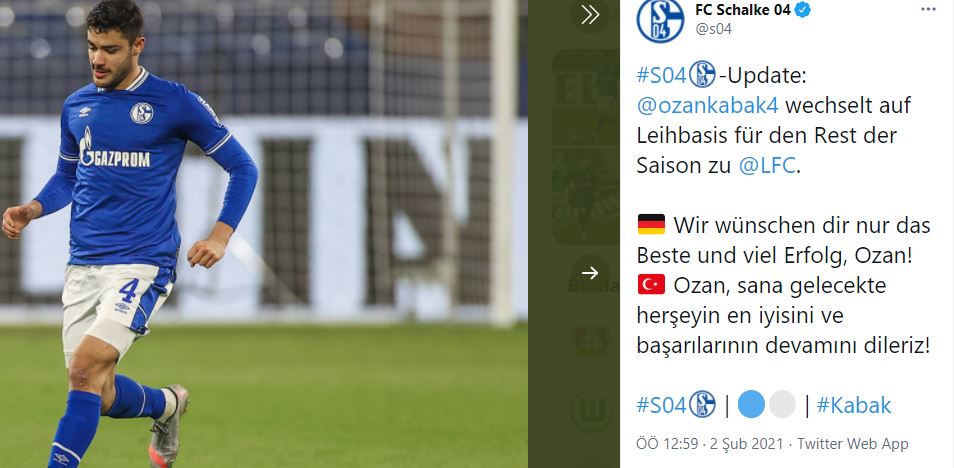Click the double chevron collapse icon

590,15
